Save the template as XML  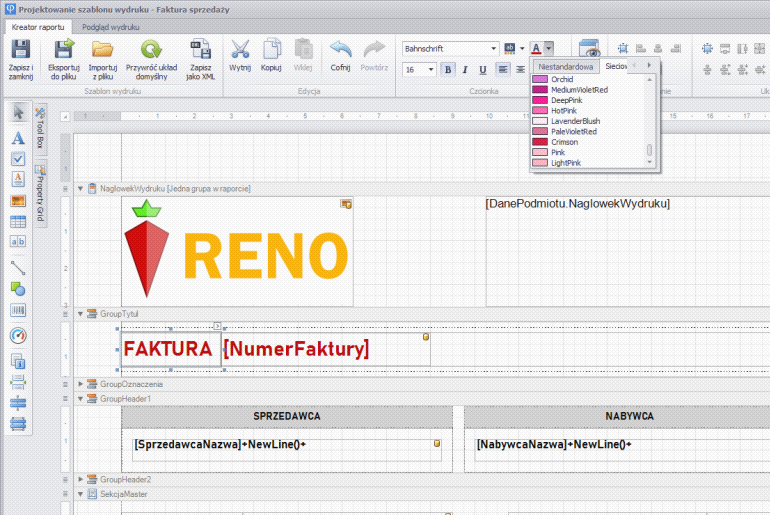click(x=200, y=59)
